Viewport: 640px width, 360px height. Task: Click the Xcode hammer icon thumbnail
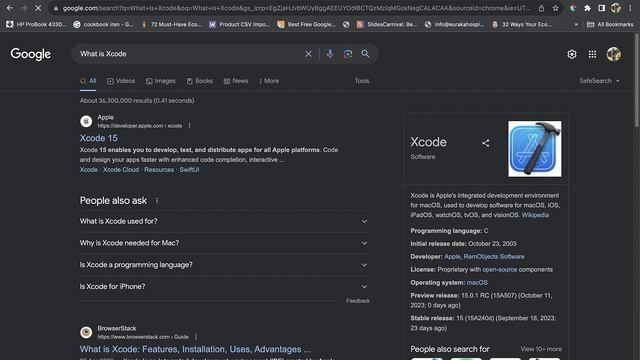click(x=535, y=149)
